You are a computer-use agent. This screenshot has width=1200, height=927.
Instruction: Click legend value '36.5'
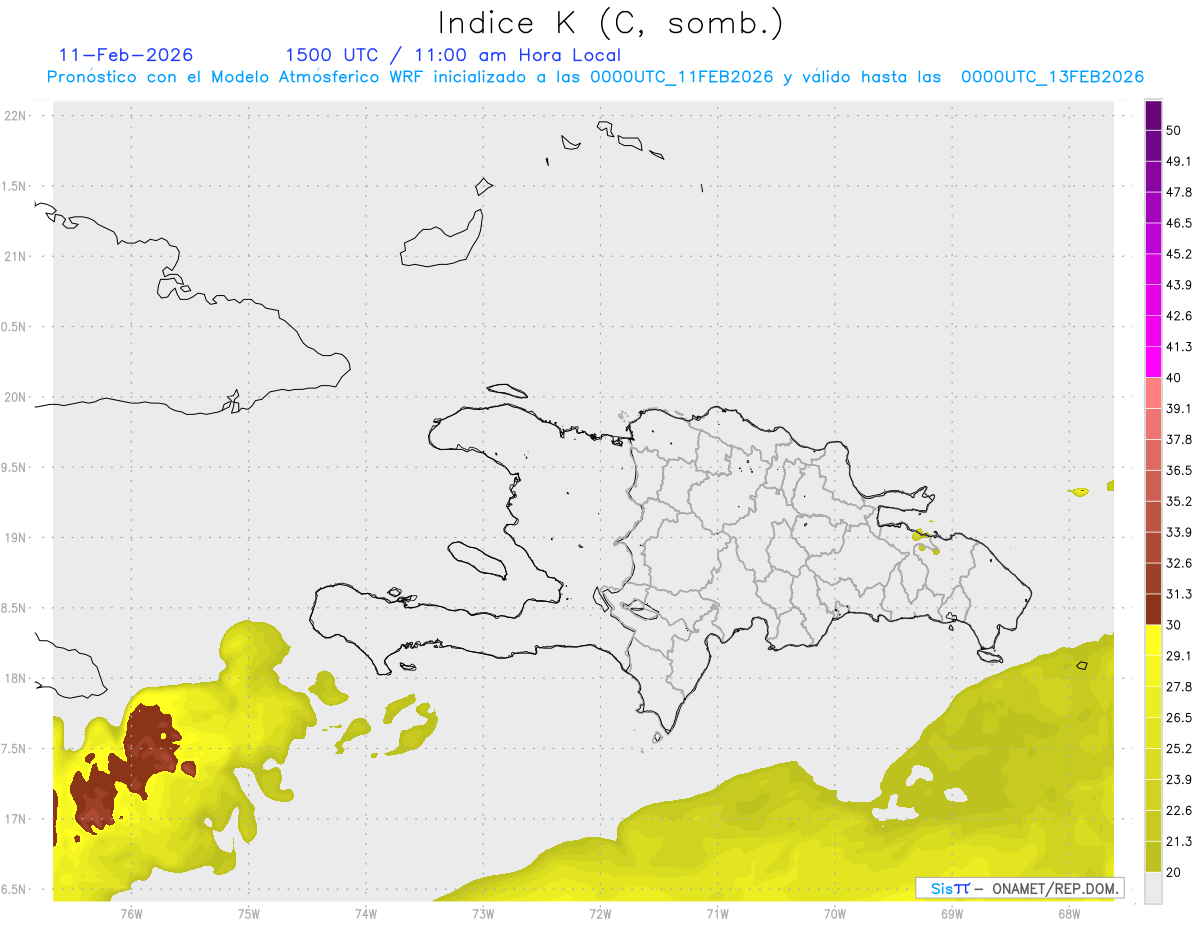click(1179, 470)
